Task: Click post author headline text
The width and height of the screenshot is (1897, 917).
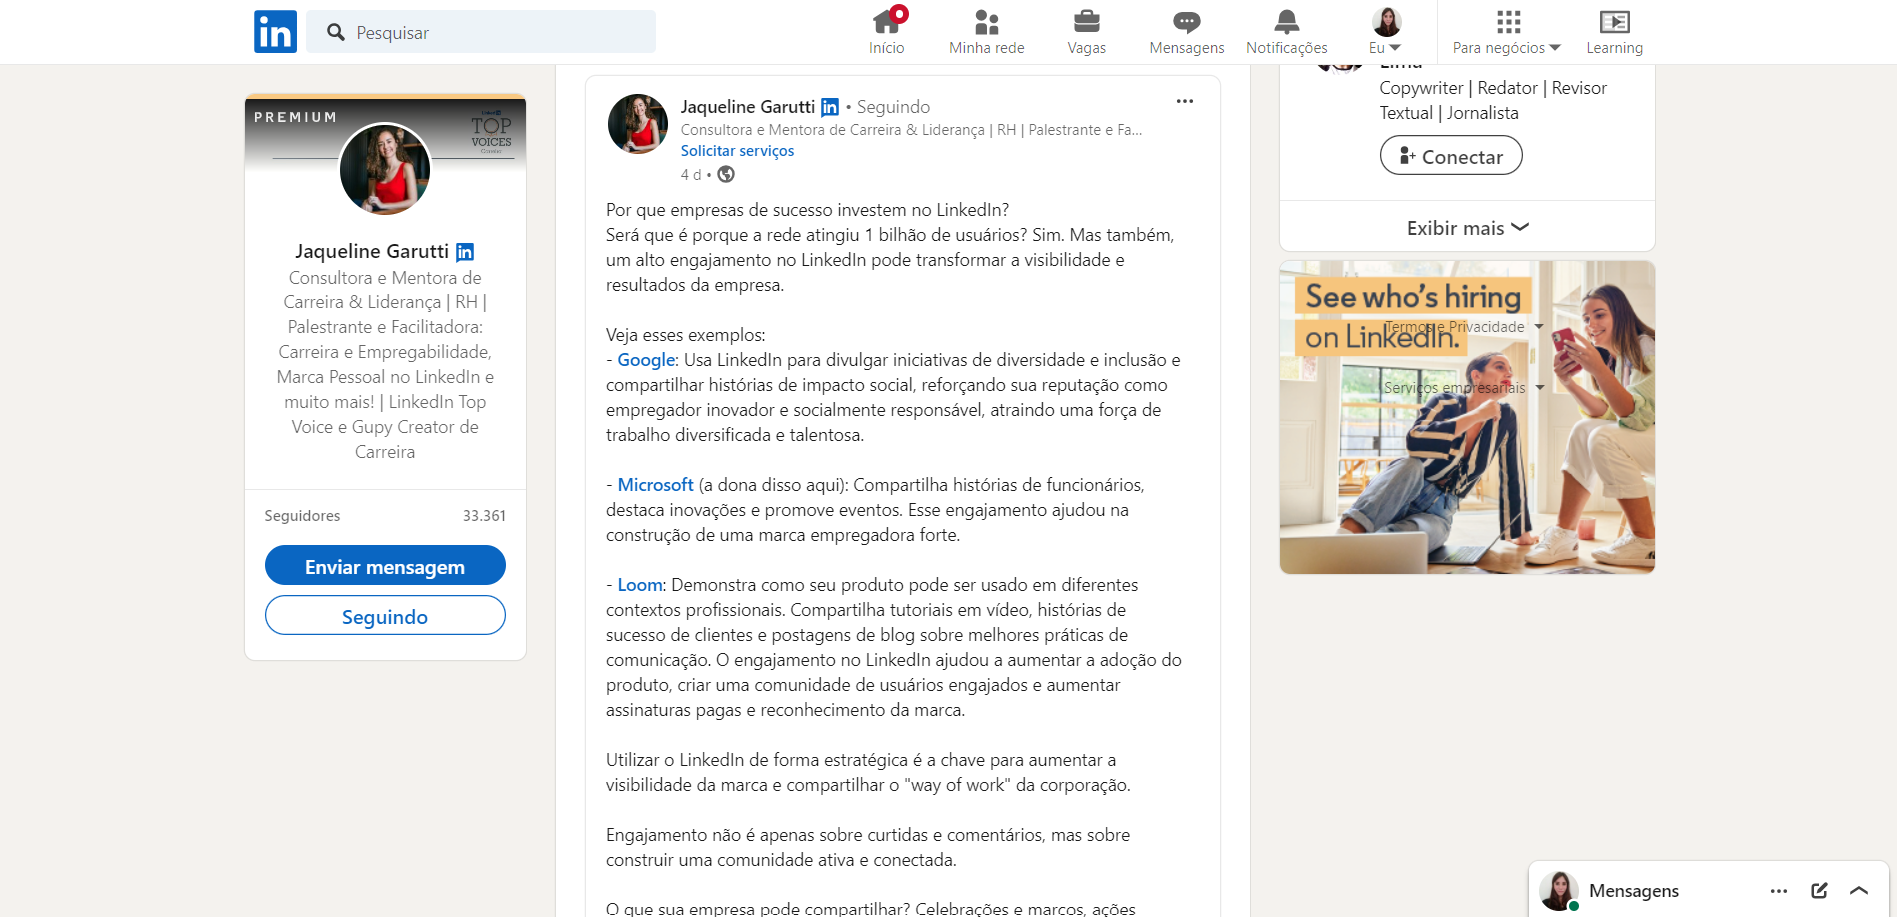Action: pyautogui.click(x=911, y=130)
